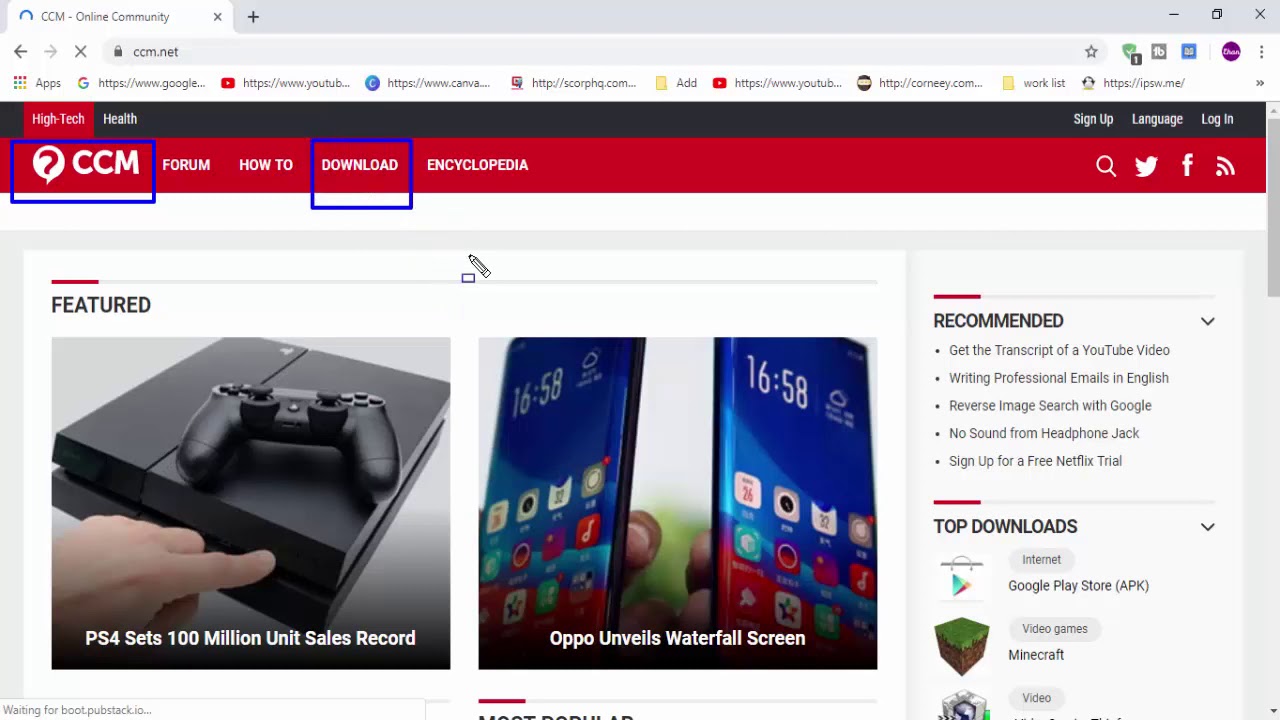1280x720 pixels.
Task: Open the corneey.com bookmark
Action: point(920,83)
